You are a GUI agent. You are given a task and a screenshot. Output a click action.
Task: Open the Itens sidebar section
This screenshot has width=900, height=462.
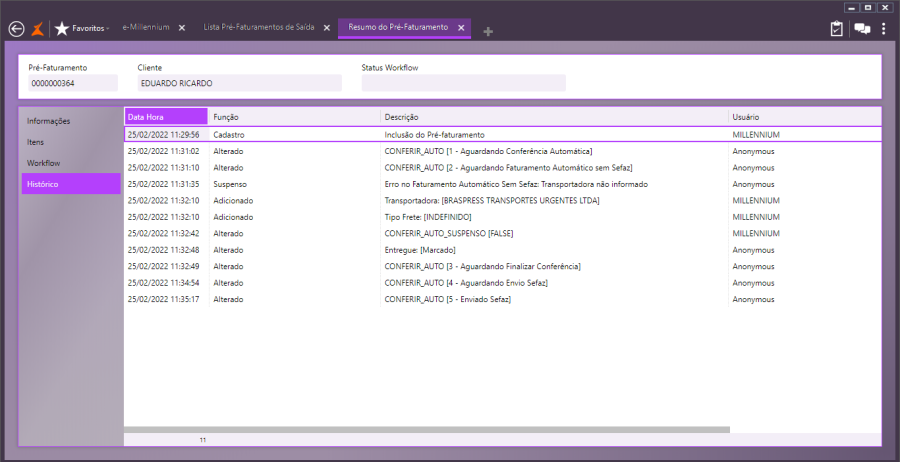(71, 142)
